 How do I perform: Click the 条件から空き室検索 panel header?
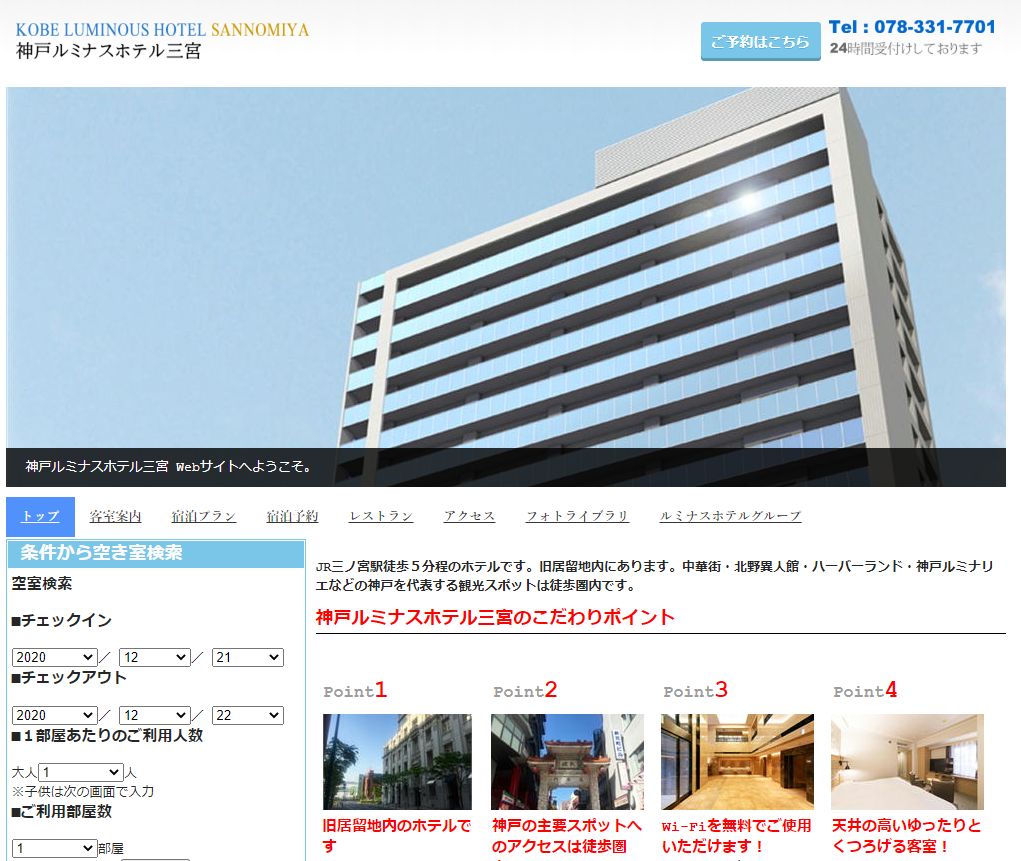point(156,553)
